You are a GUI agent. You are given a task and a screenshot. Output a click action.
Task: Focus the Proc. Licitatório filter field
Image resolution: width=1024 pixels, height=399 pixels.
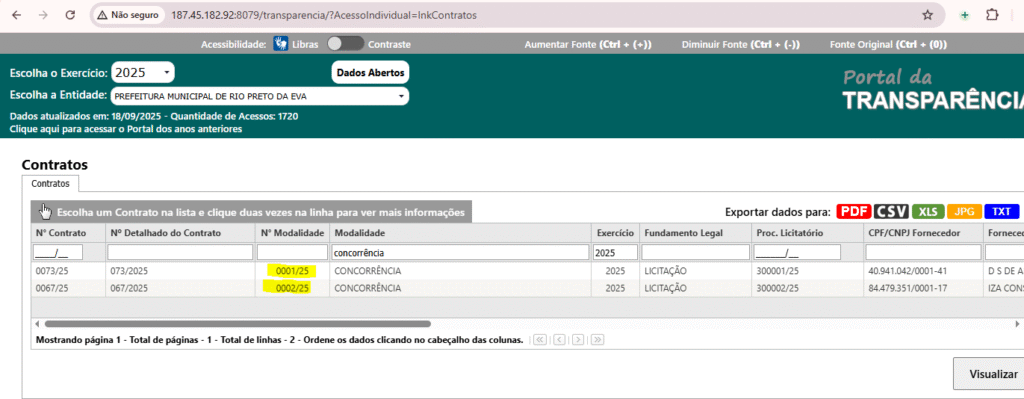point(797,252)
